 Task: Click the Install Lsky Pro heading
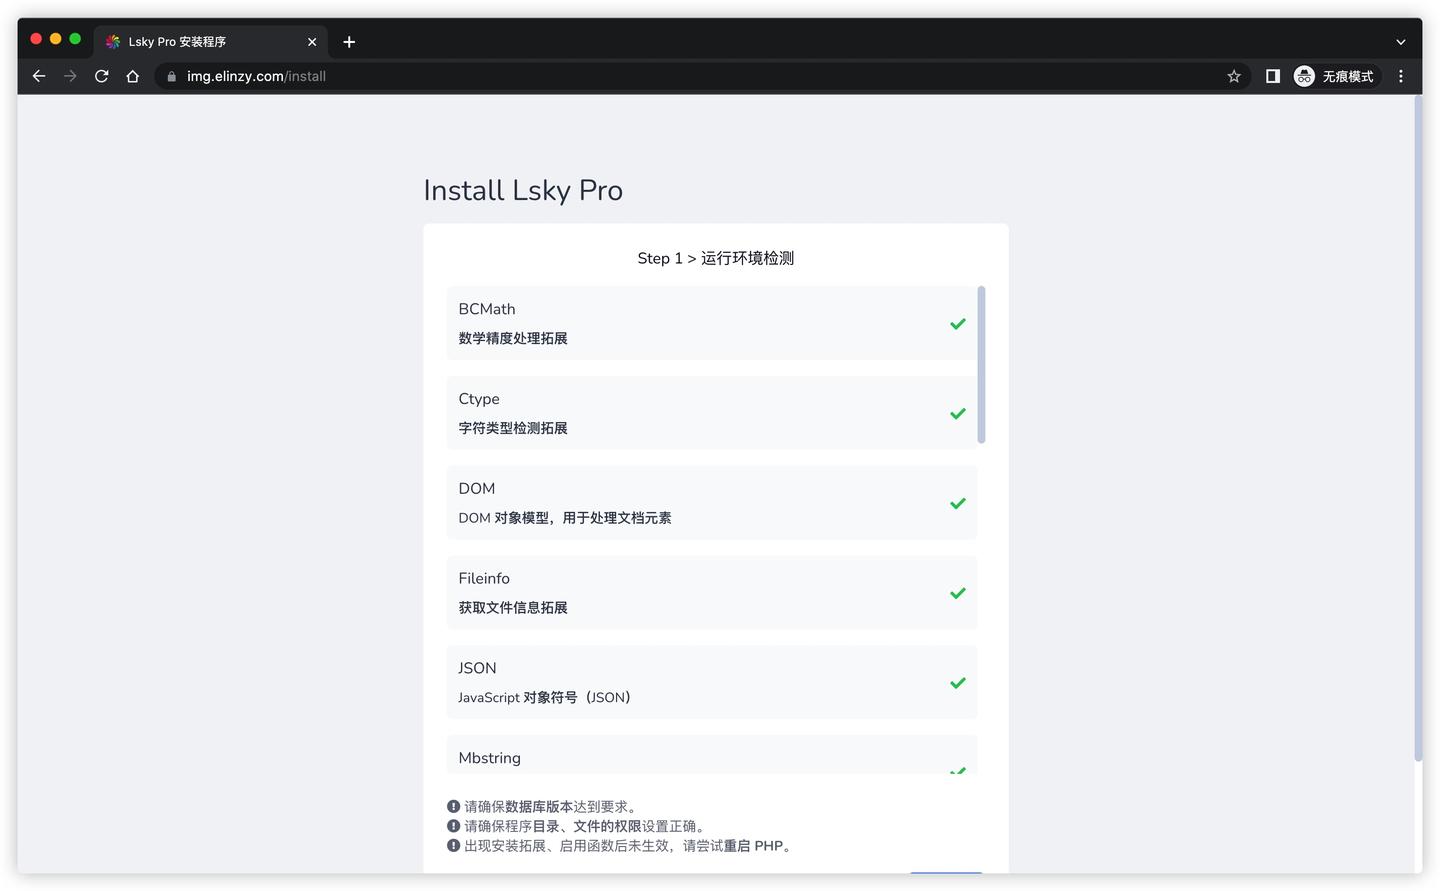[523, 190]
